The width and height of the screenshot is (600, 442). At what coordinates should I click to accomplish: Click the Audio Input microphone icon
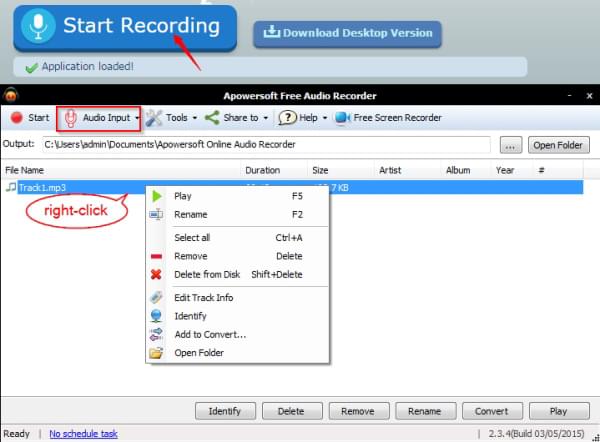pos(70,119)
